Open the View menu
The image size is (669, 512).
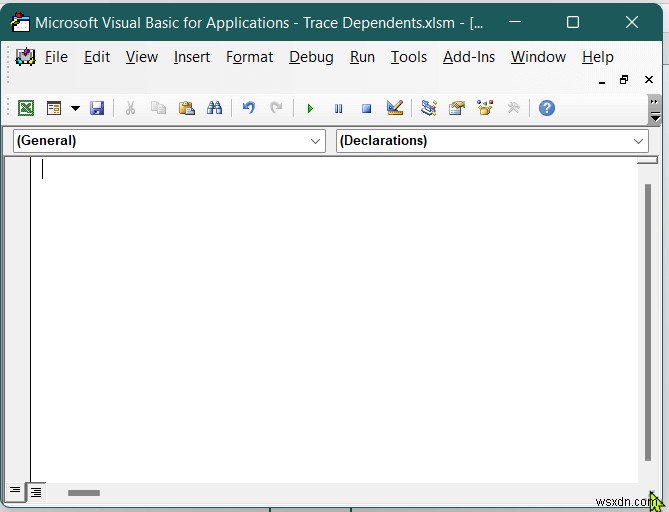click(x=142, y=57)
